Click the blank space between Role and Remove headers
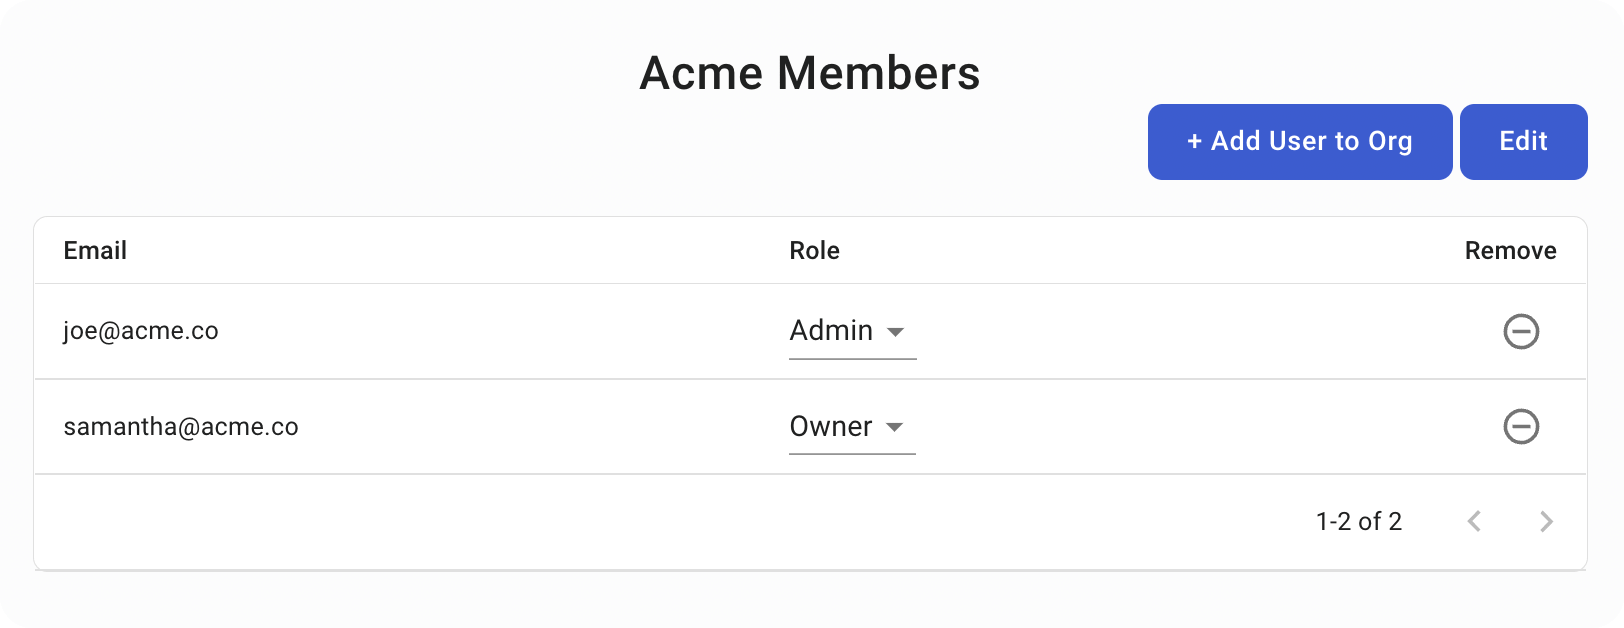The image size is (1624, 628). click(1150, 251)
